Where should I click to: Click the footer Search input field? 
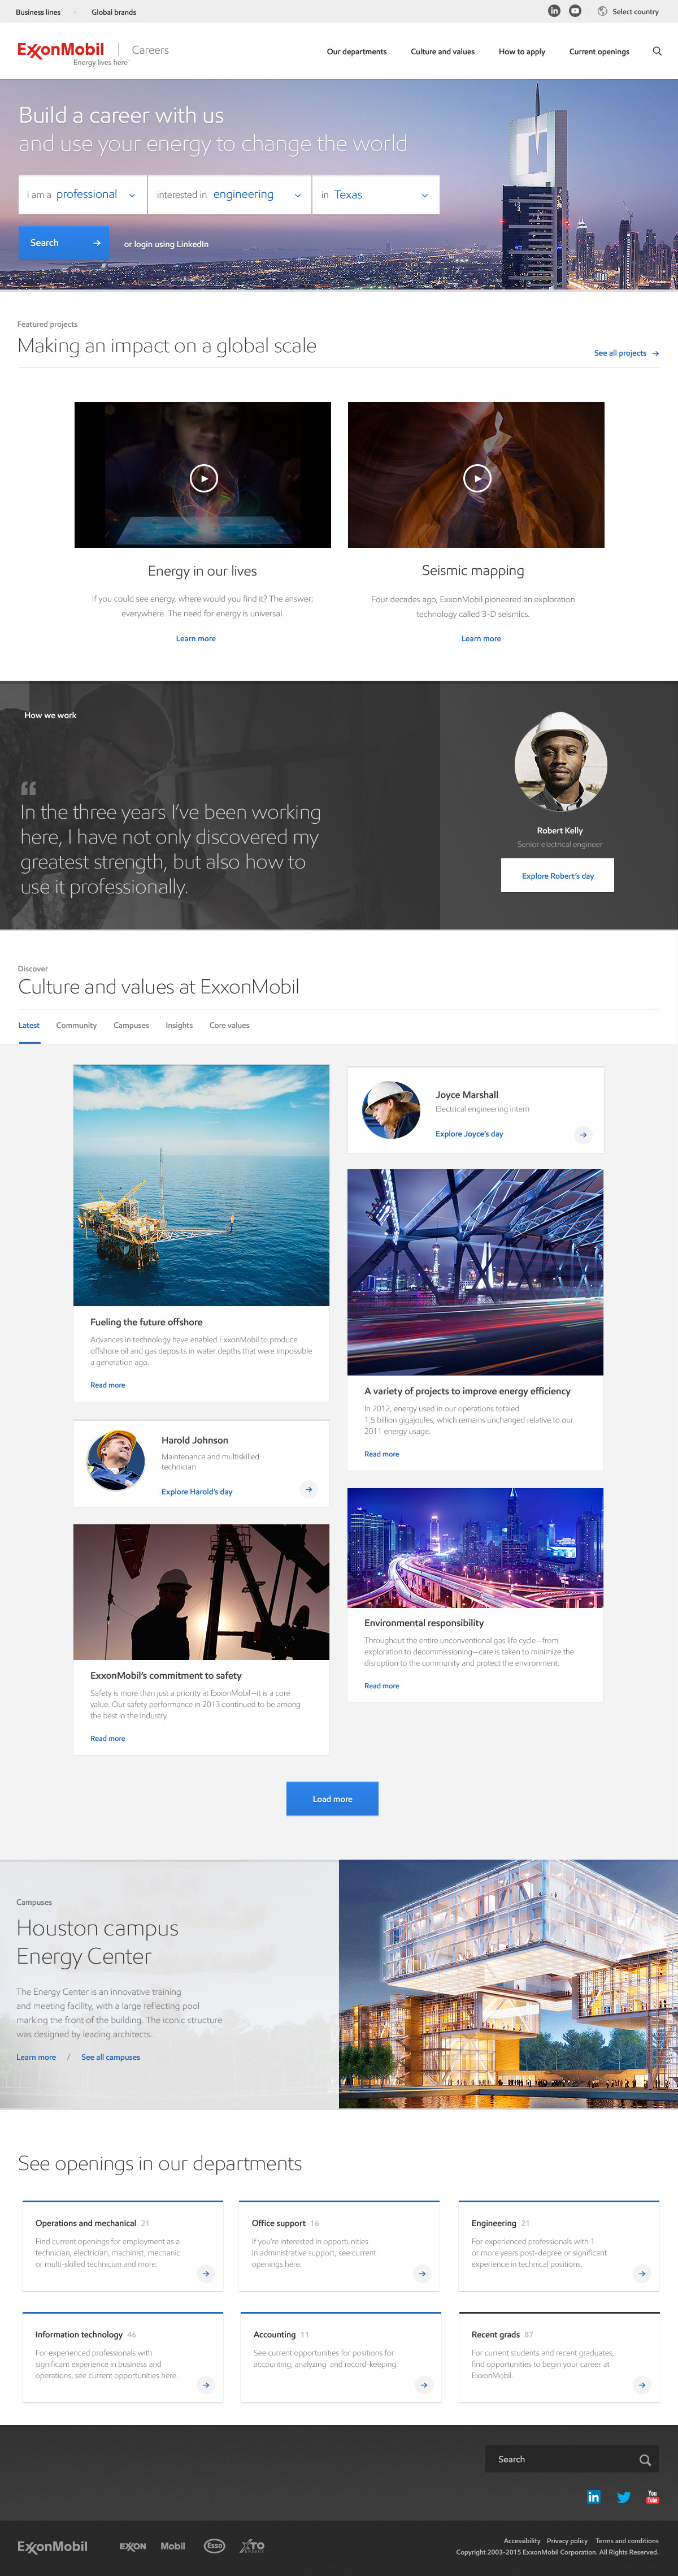pyautogui.click(x=572, y=2459)
